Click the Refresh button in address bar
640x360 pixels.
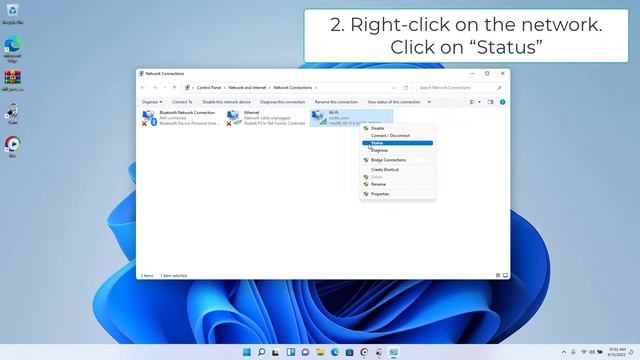point(406,88)
